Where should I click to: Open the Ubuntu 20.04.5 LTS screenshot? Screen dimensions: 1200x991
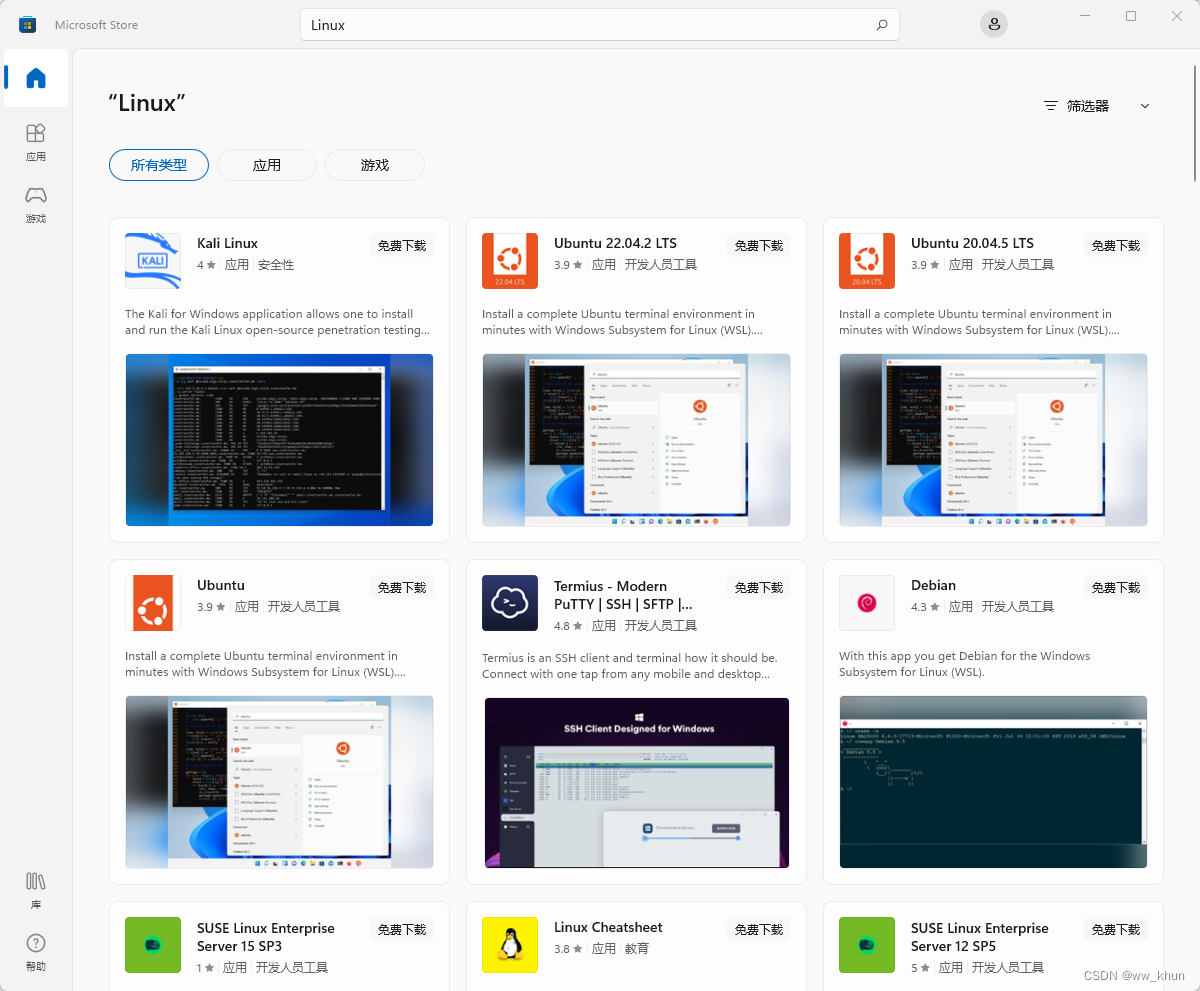(x=993, y=440)
